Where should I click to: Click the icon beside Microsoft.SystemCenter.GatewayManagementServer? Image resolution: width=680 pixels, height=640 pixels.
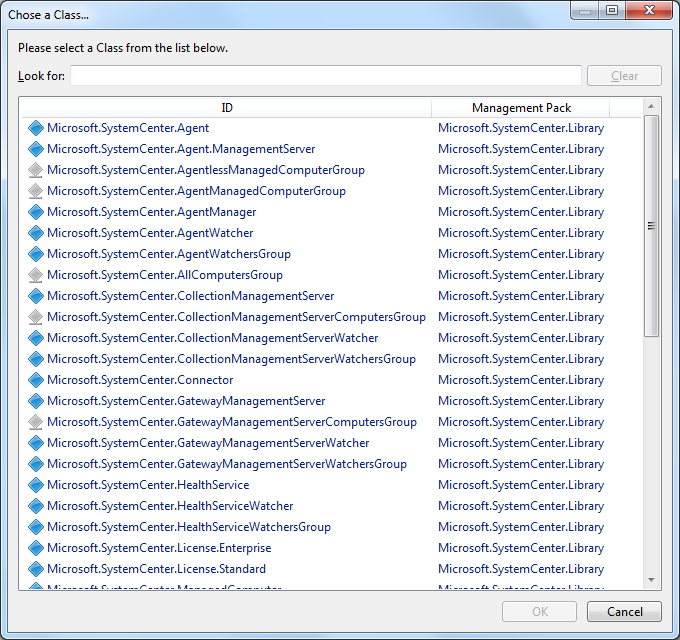(x=36, y=401)
